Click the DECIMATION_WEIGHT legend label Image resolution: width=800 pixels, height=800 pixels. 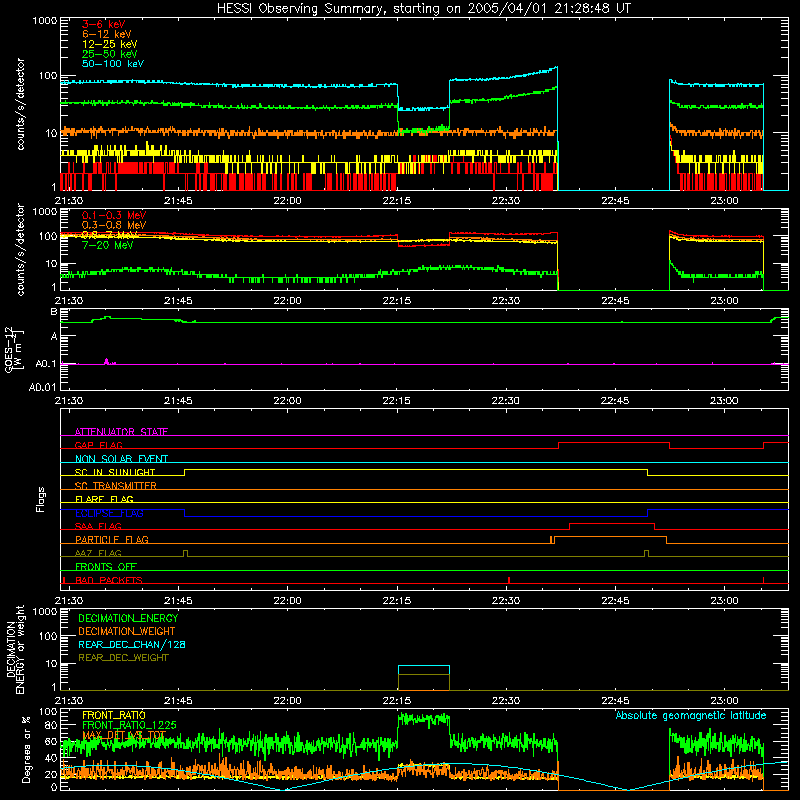(127, 631)
